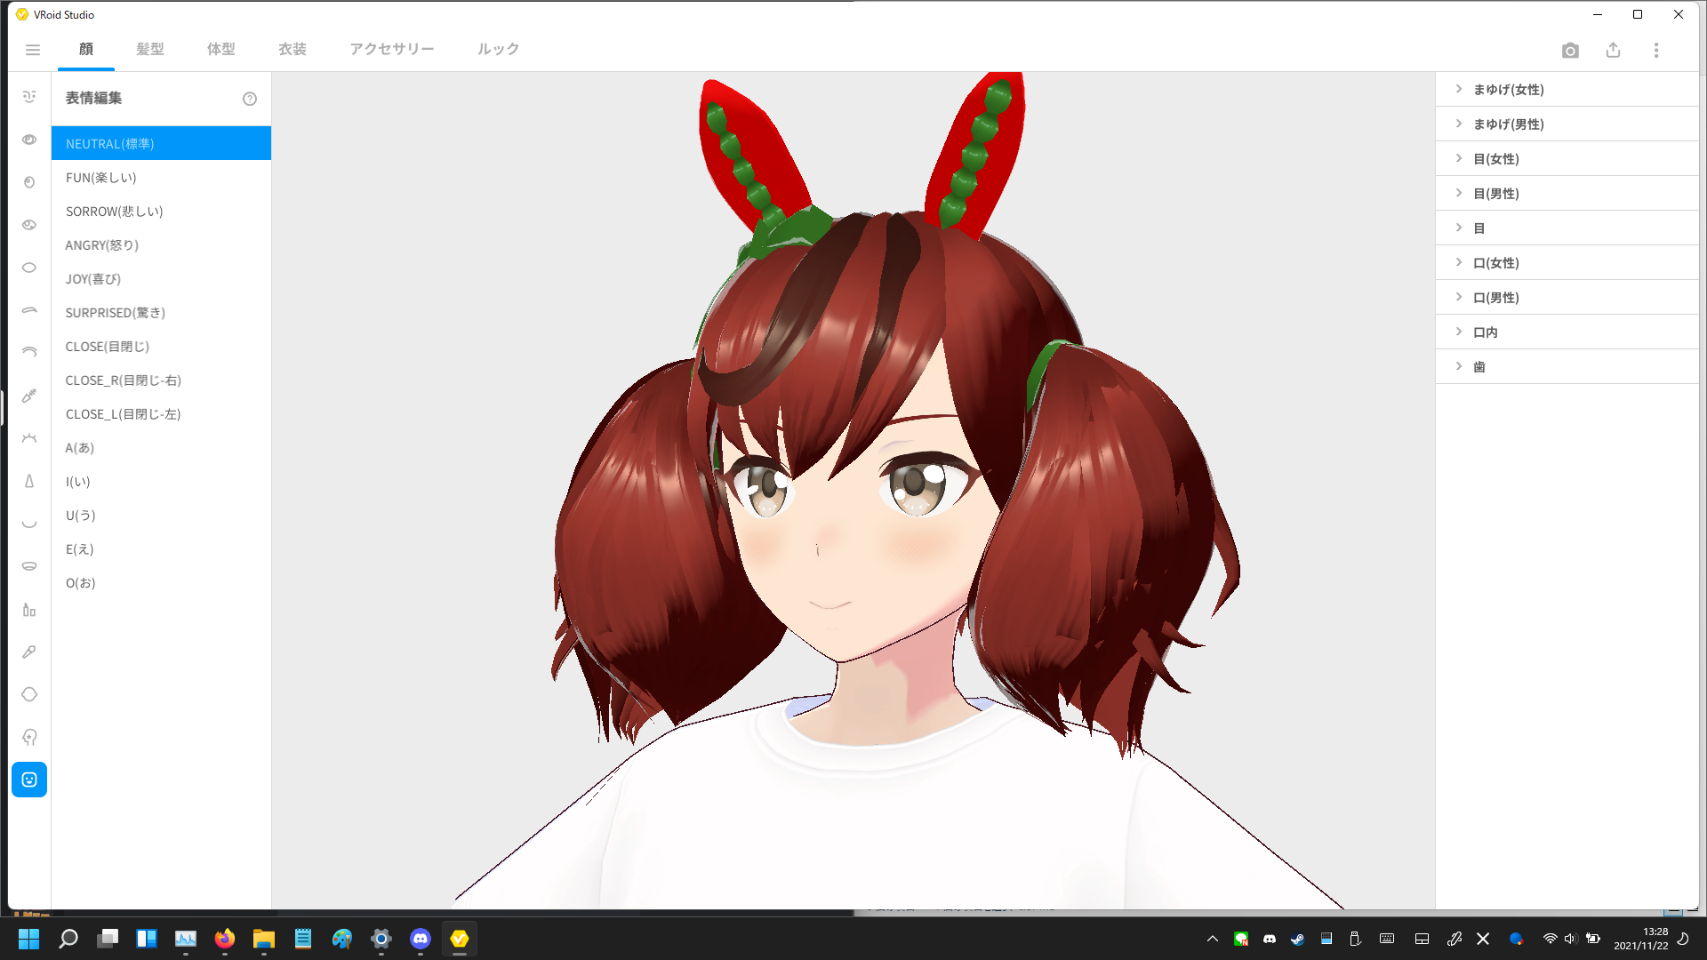Choose the E(え) mouth shape
Screen dimensions: 1707x960
pyautogui.click(x=161, y=549)
